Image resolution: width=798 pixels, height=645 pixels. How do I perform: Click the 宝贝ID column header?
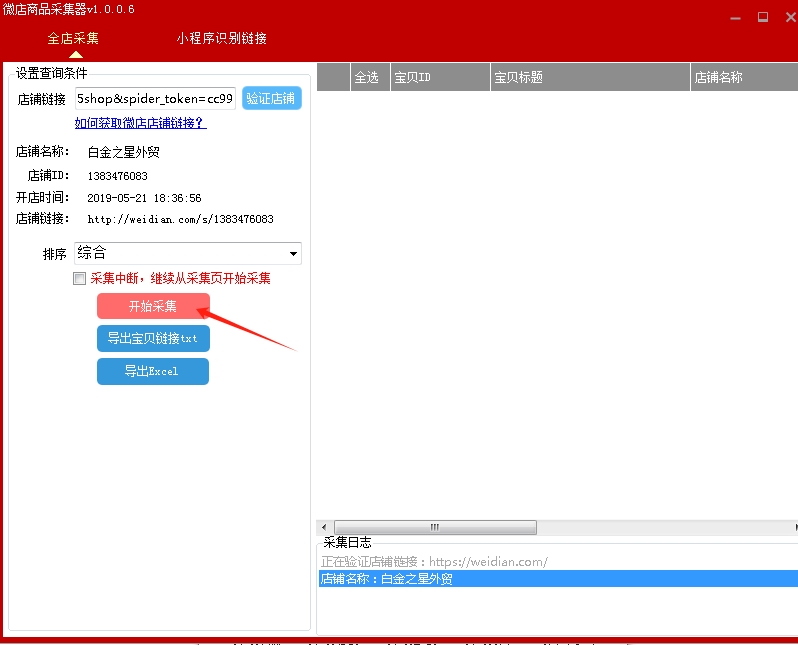(440, 77)
